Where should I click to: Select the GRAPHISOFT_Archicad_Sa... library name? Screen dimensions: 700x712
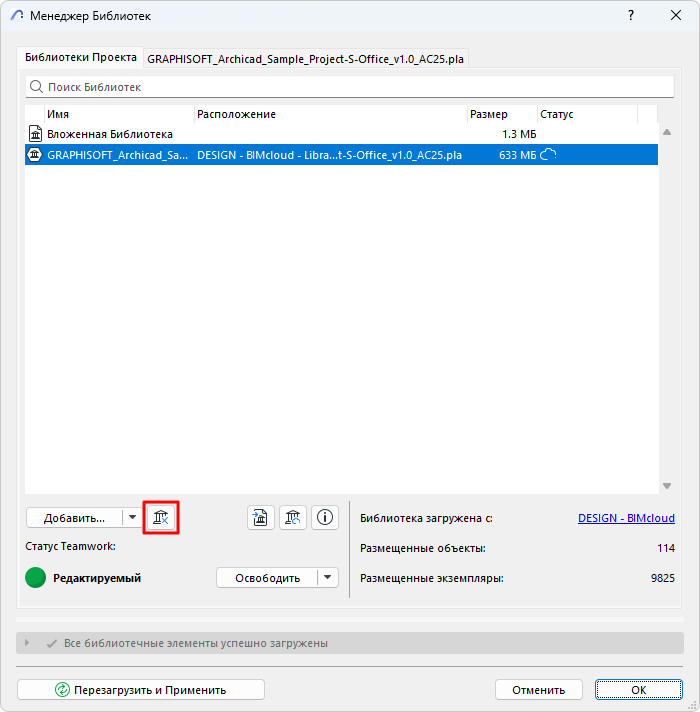[x=118, y=155]
